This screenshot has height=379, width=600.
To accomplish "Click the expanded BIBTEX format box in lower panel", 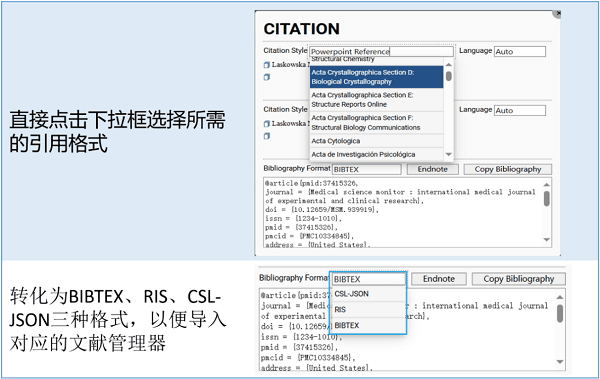I will pos(368,279).
